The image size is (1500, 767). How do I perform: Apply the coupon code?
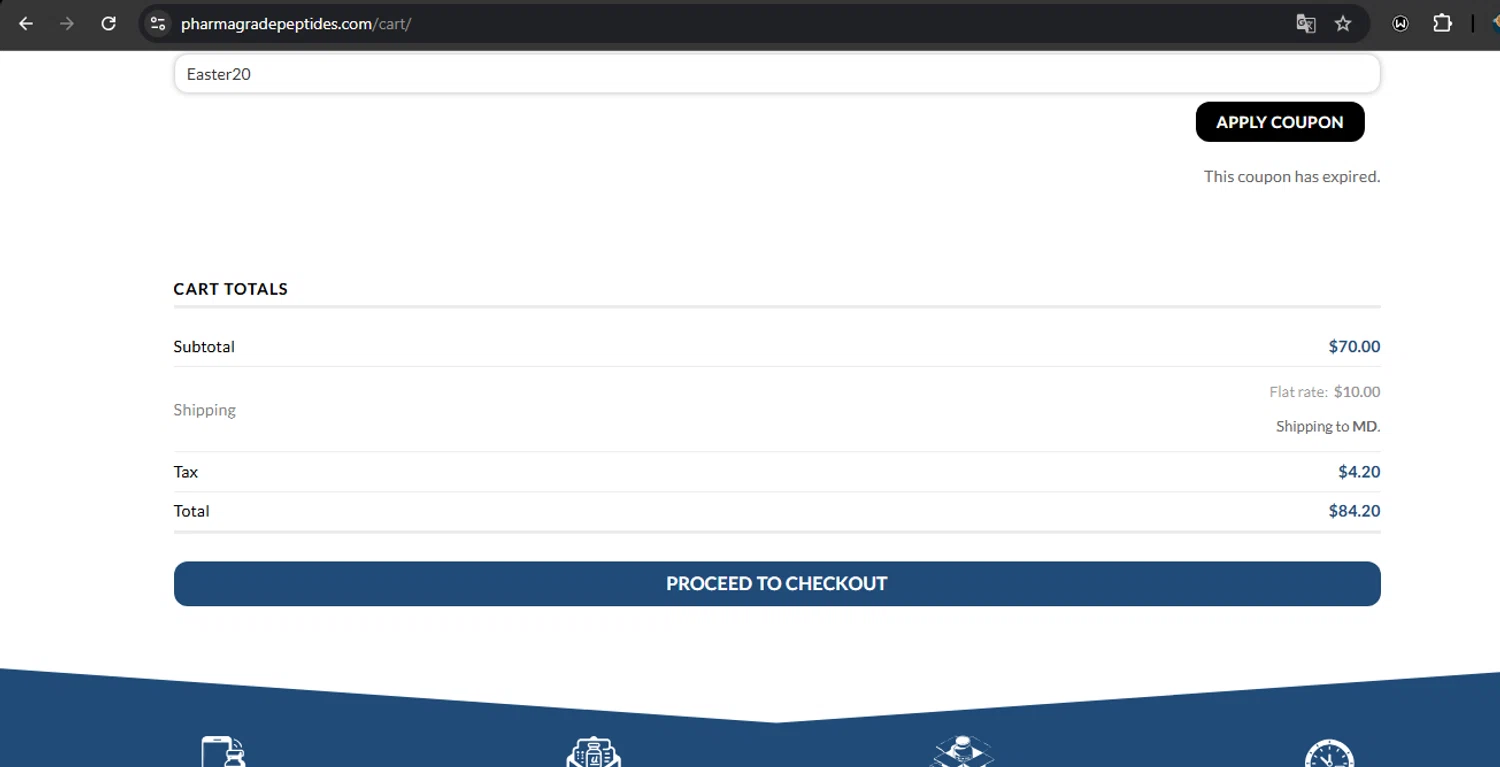(1280, 122)
